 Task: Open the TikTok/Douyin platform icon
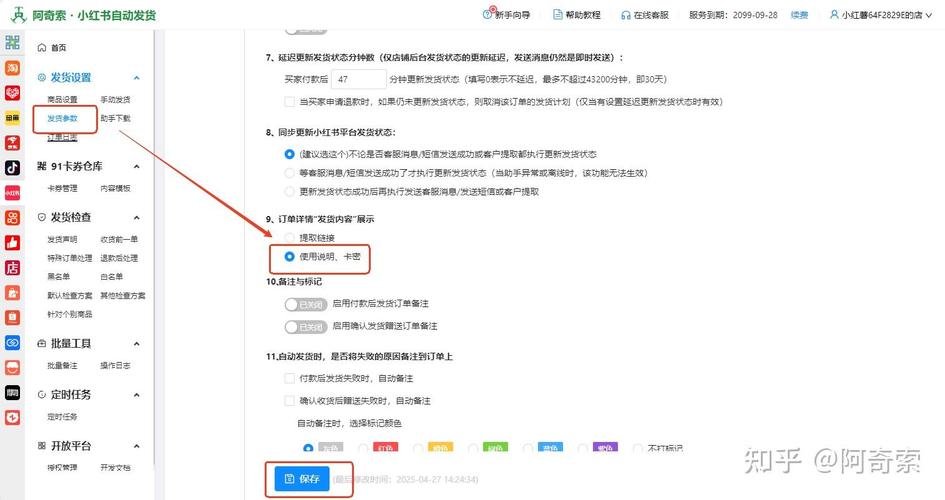12,168
